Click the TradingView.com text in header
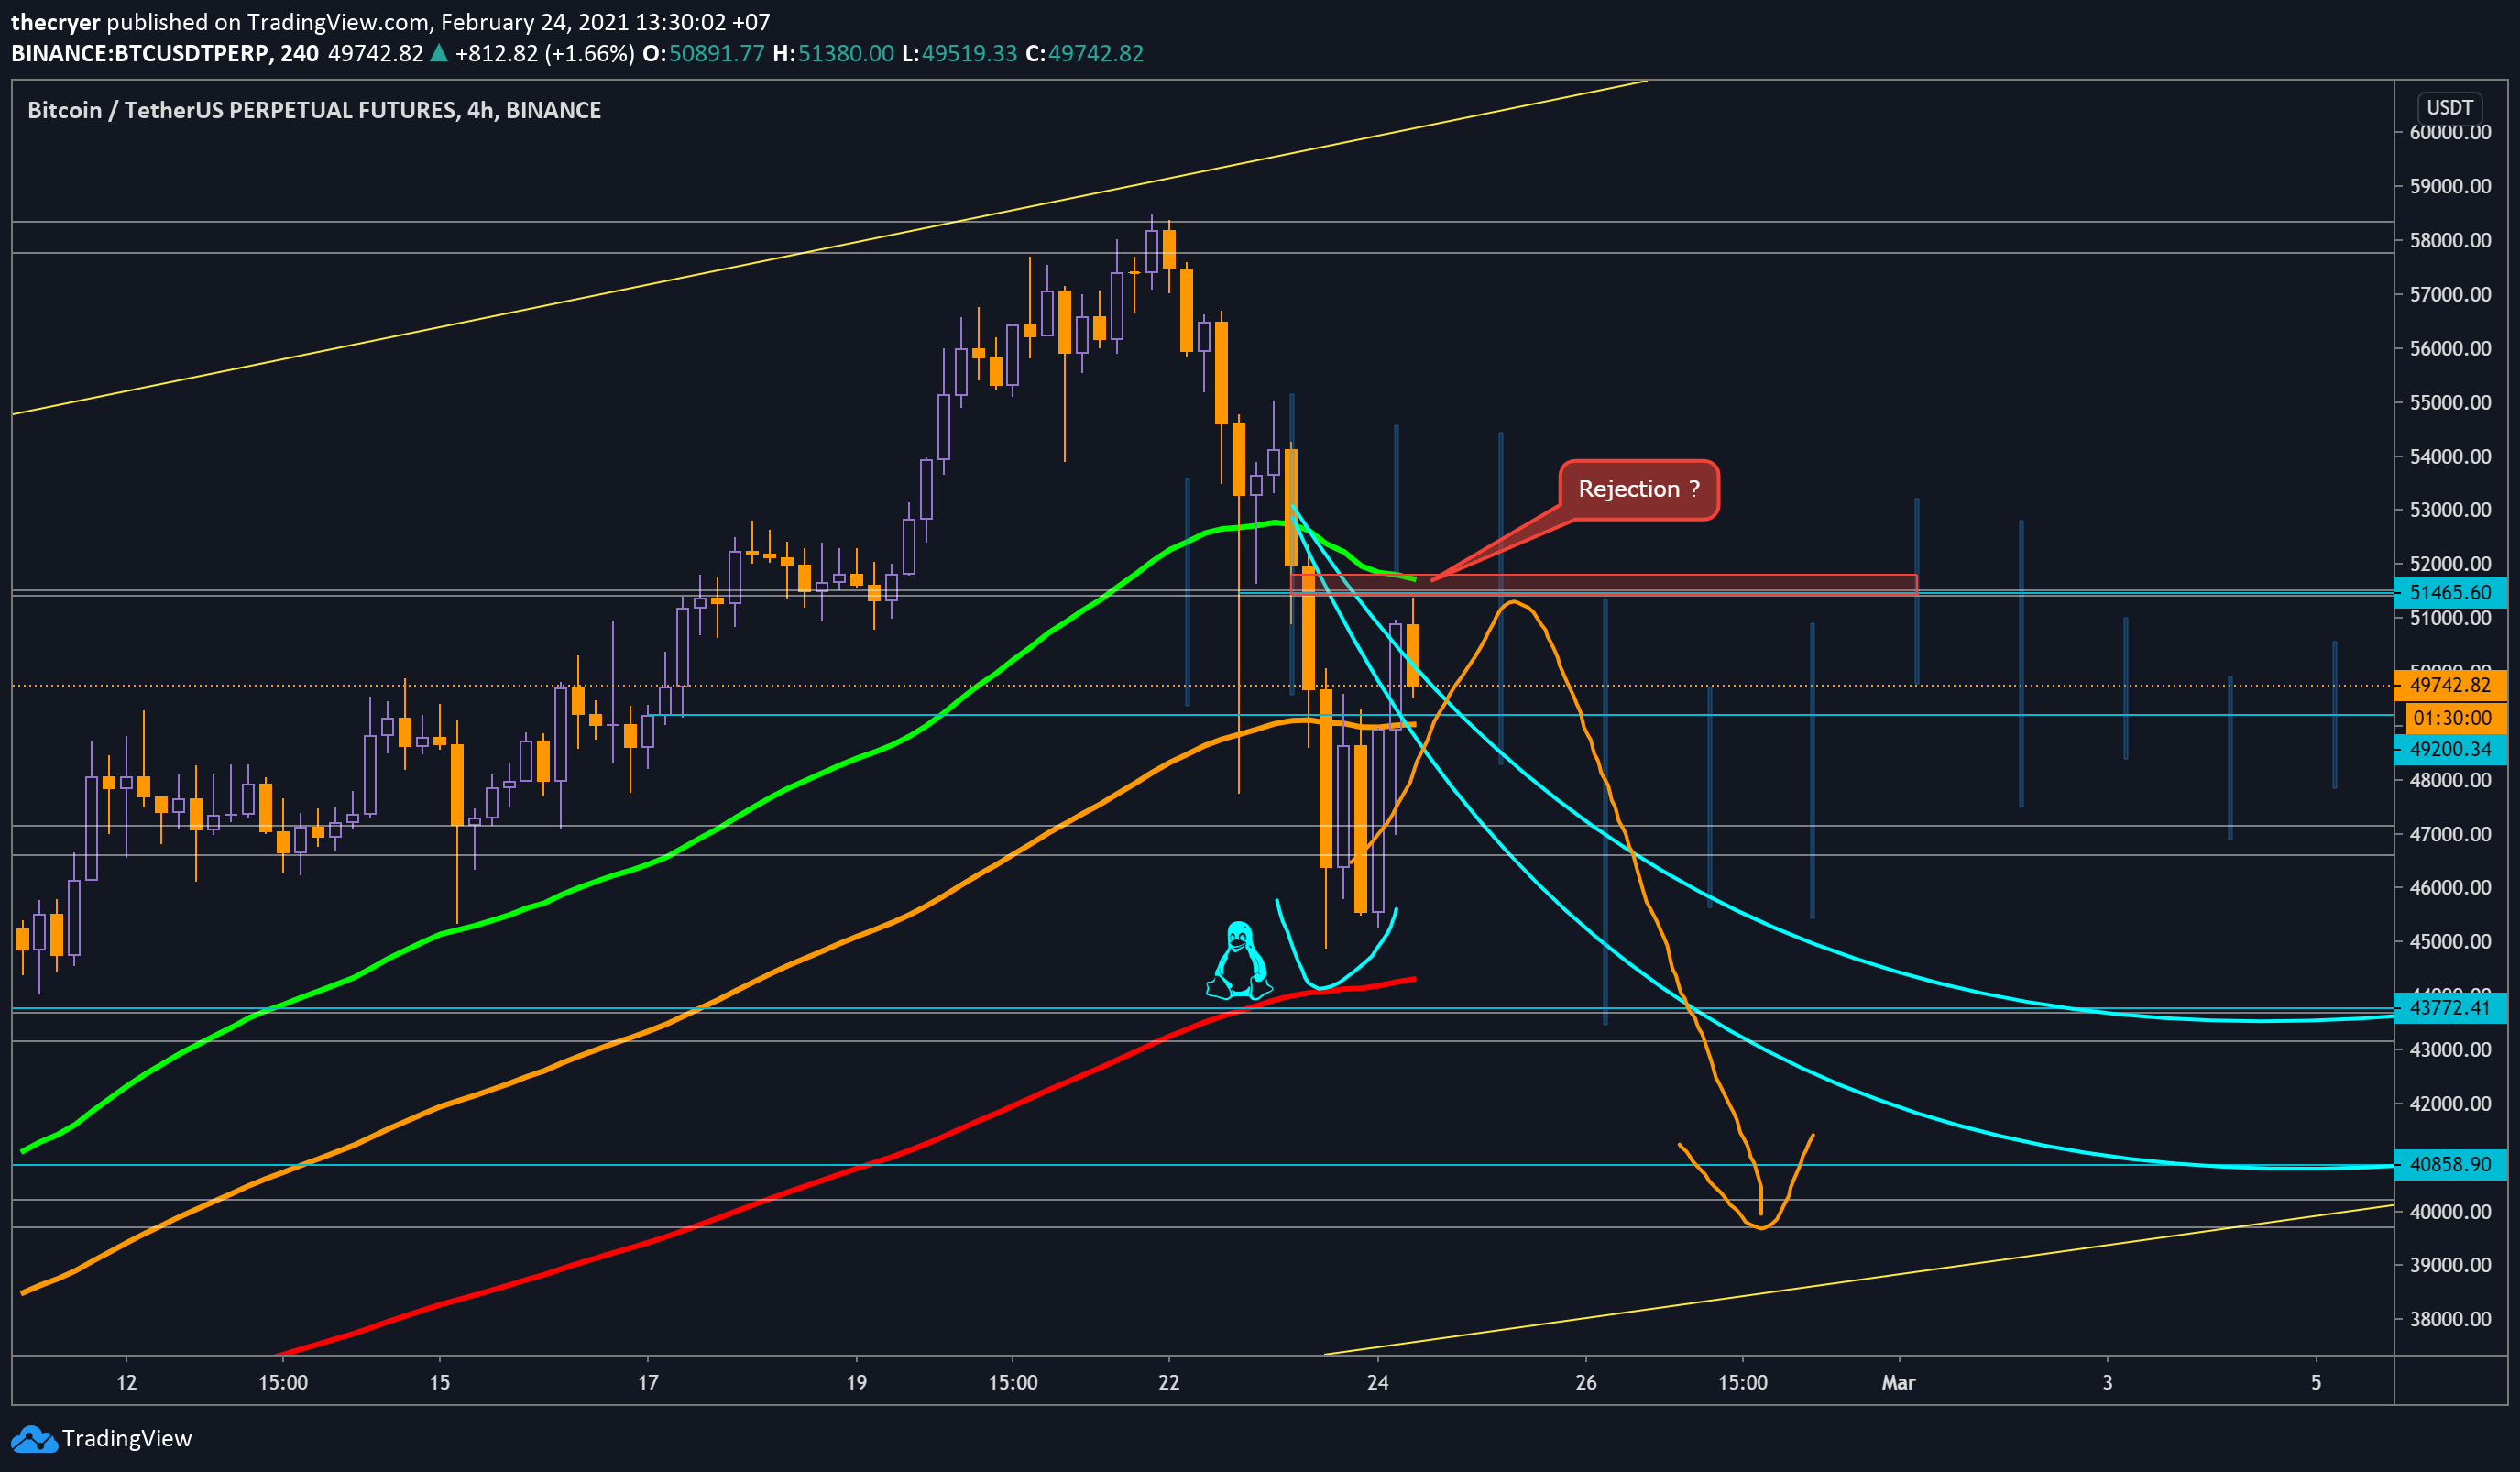This screenshot has width=2520, height=1472. pos(339,22)
